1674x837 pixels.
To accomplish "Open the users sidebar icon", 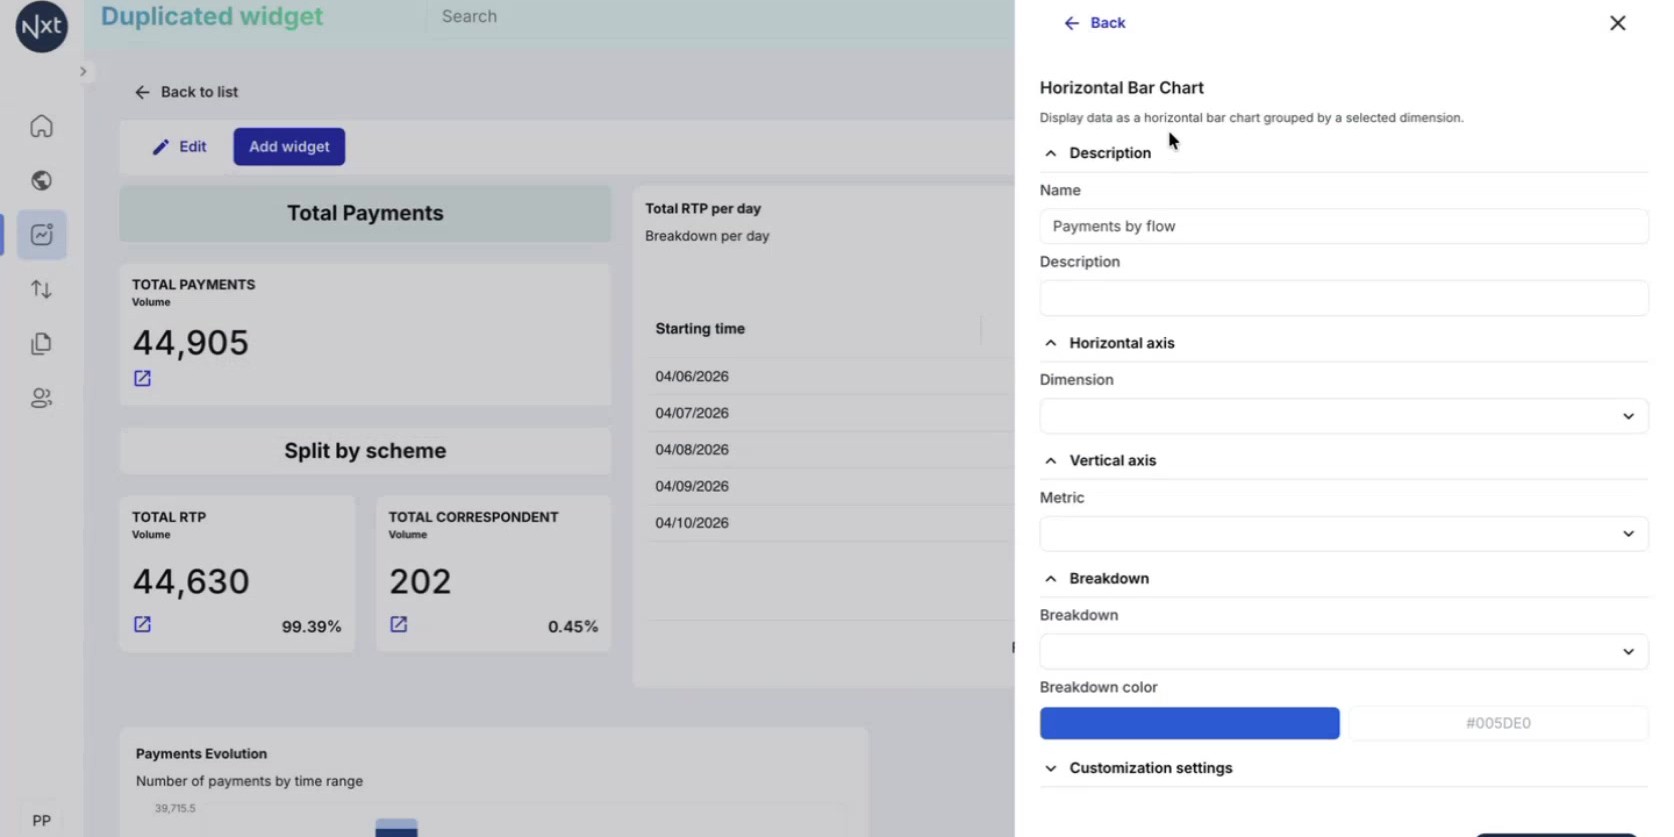I will pyautogui.click(x=41, y=398).
